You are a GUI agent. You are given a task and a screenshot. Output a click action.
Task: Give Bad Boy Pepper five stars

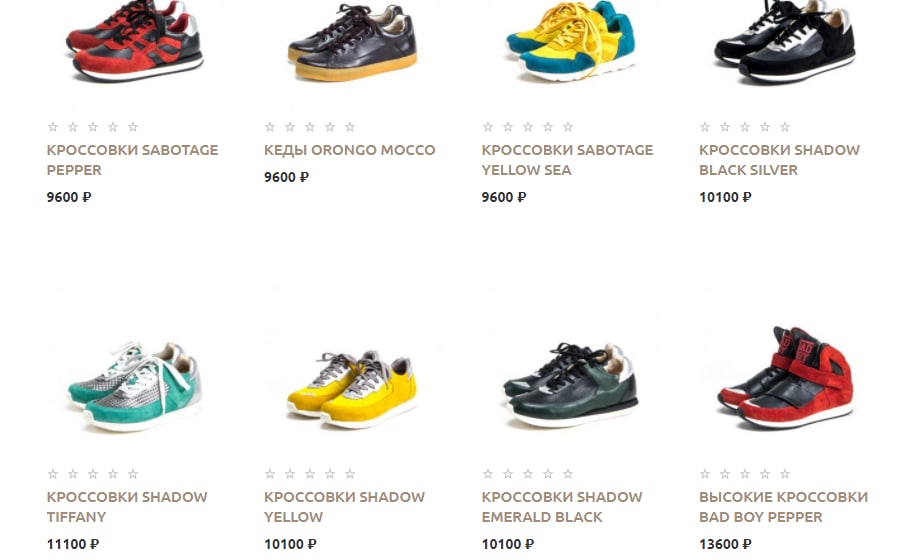pyautogui.click(x=785, y=474)
